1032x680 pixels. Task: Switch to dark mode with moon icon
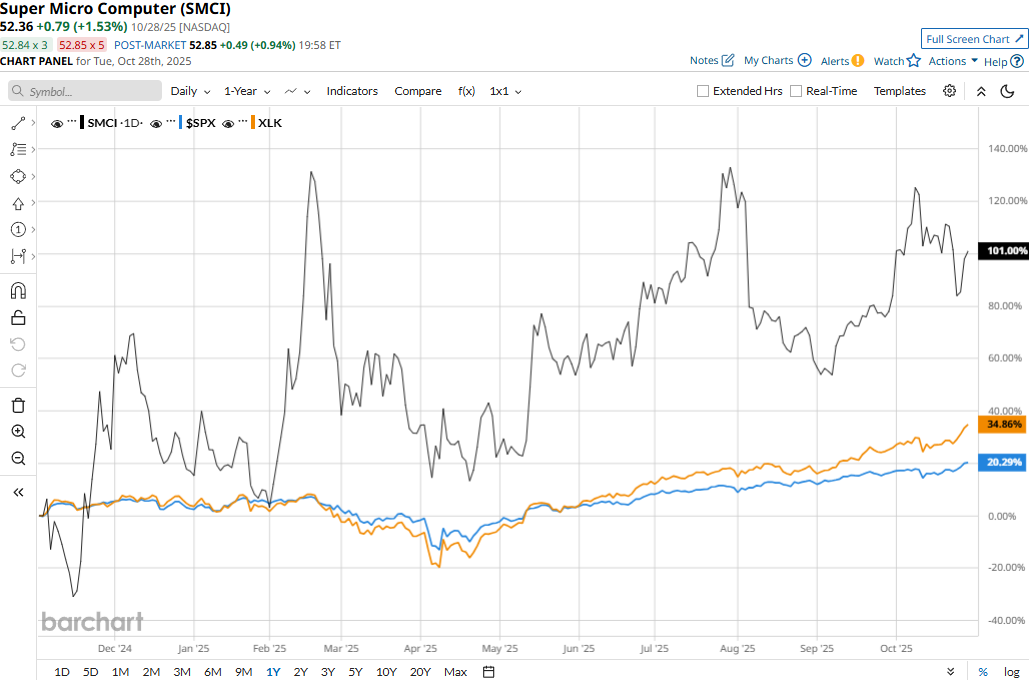[1007, 91]
